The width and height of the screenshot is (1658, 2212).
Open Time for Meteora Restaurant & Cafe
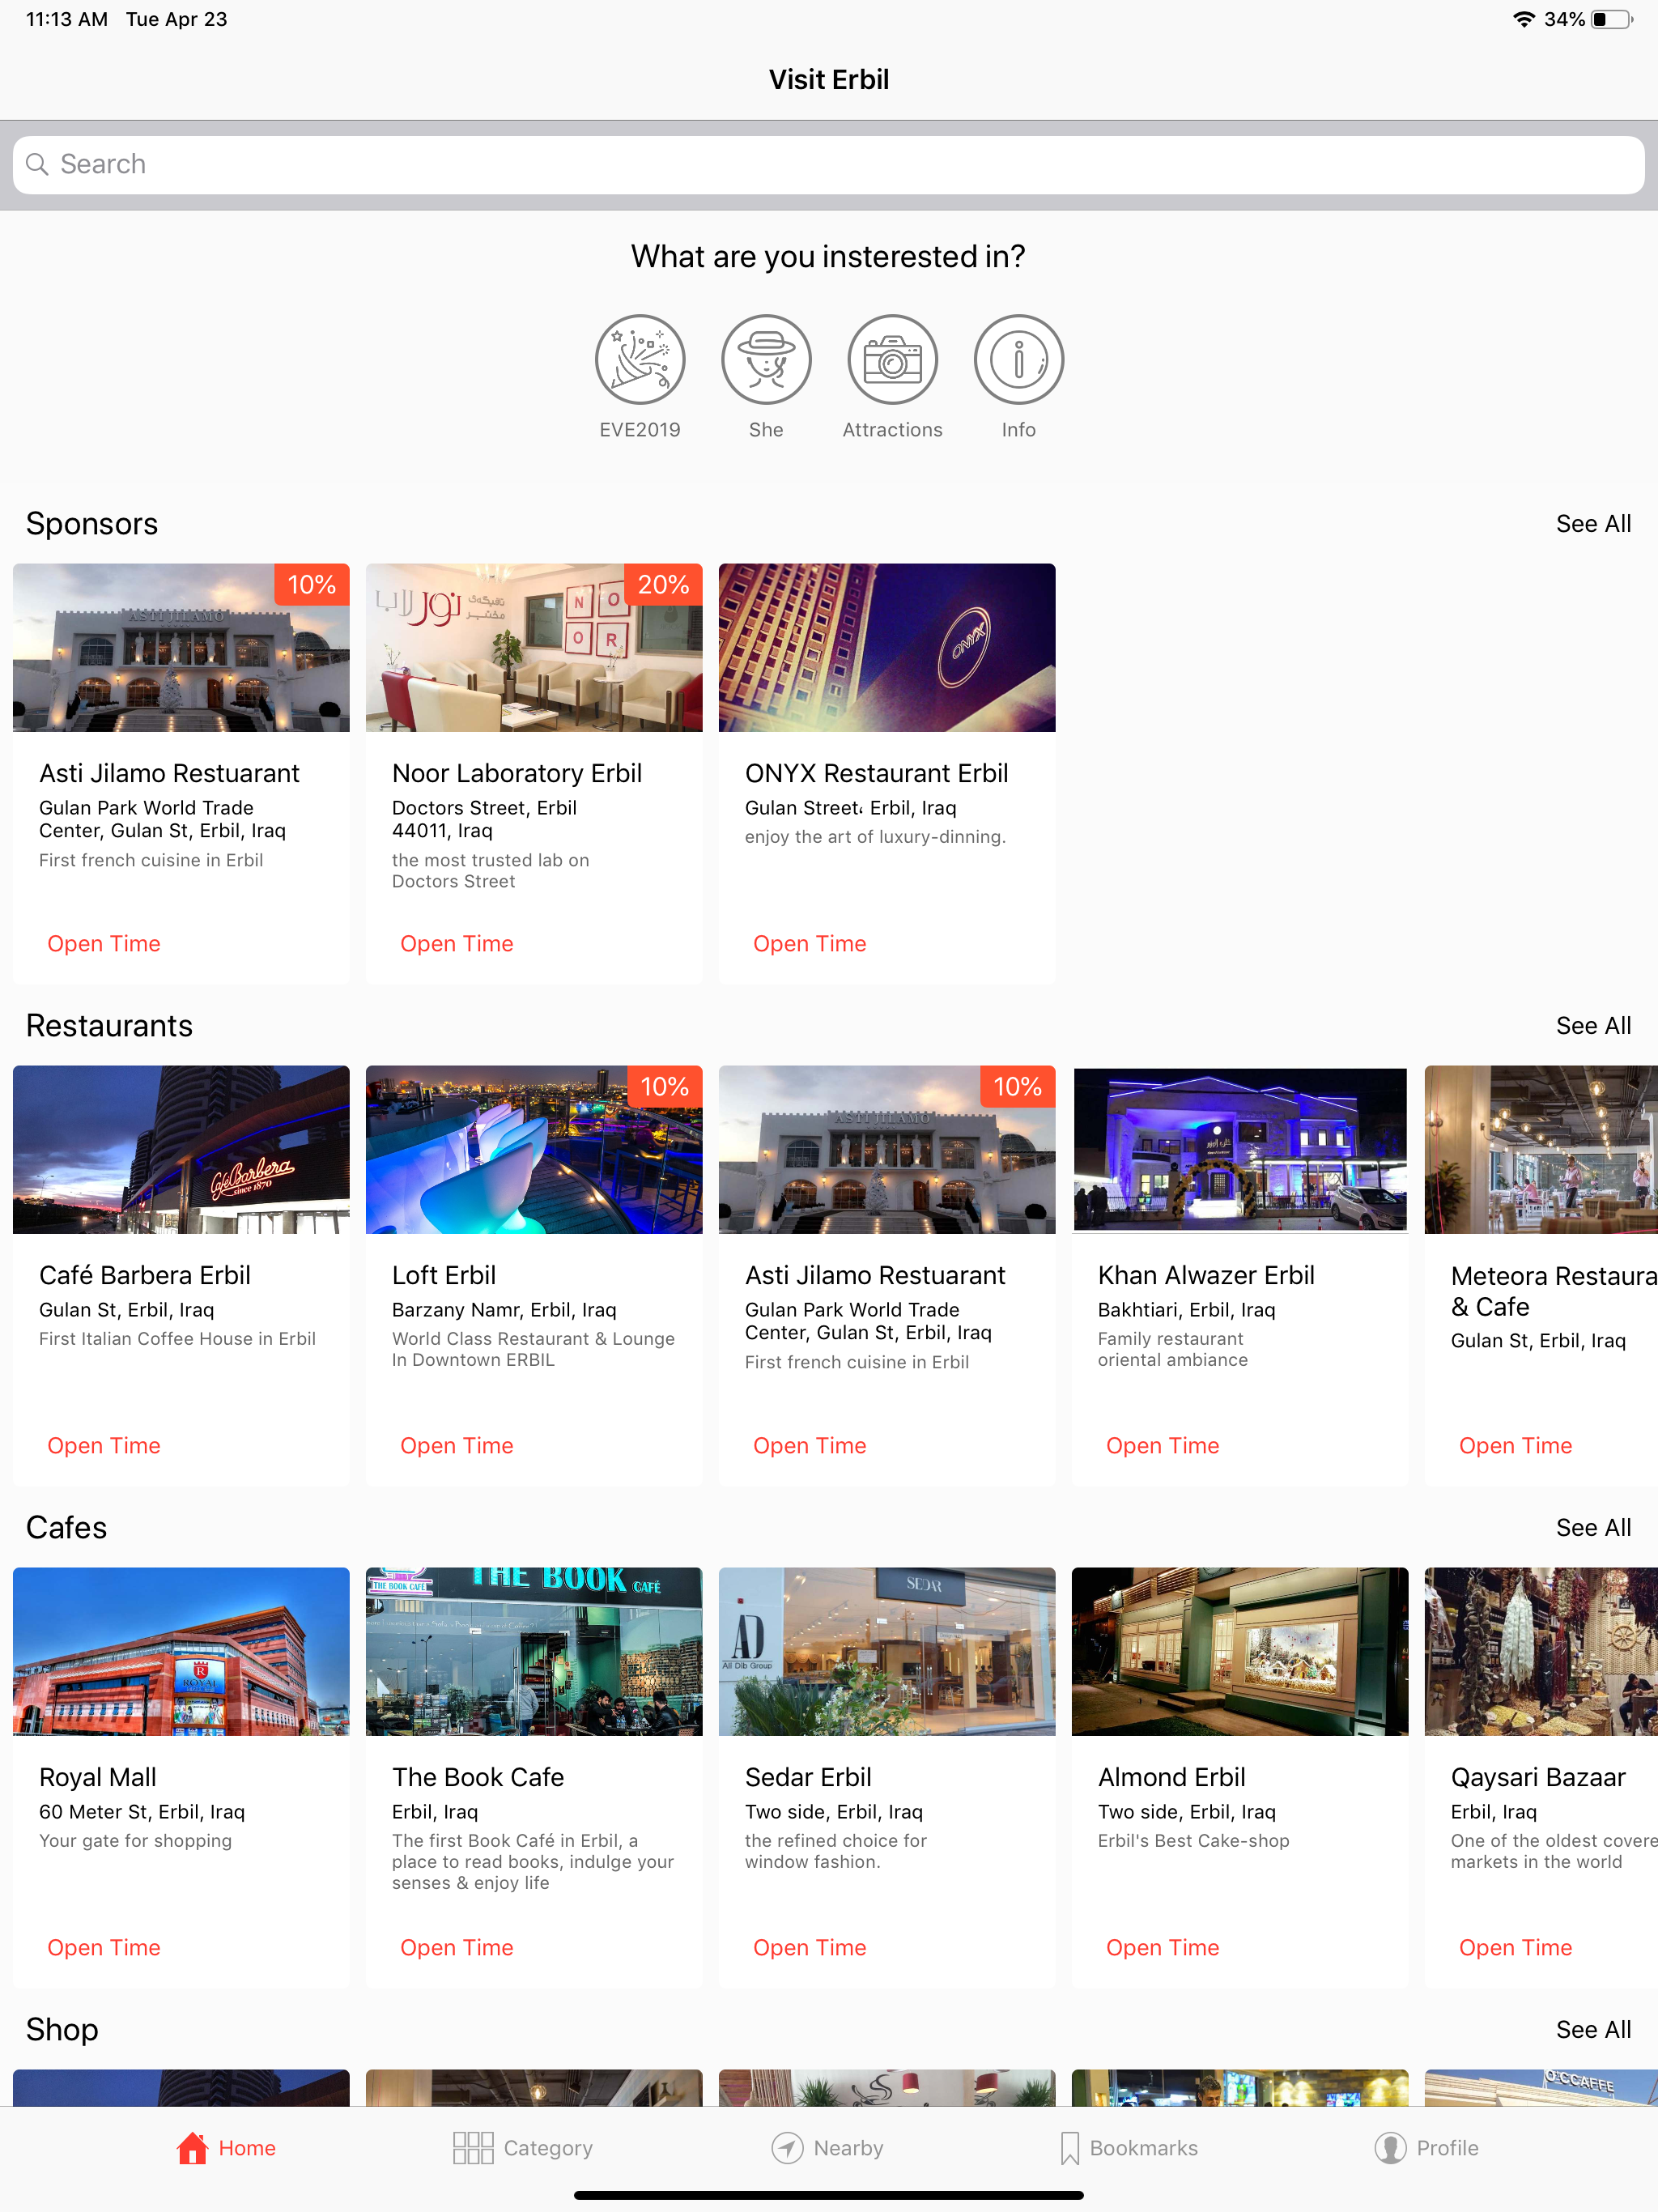pyautogui.click(x=1516, y=1446)
